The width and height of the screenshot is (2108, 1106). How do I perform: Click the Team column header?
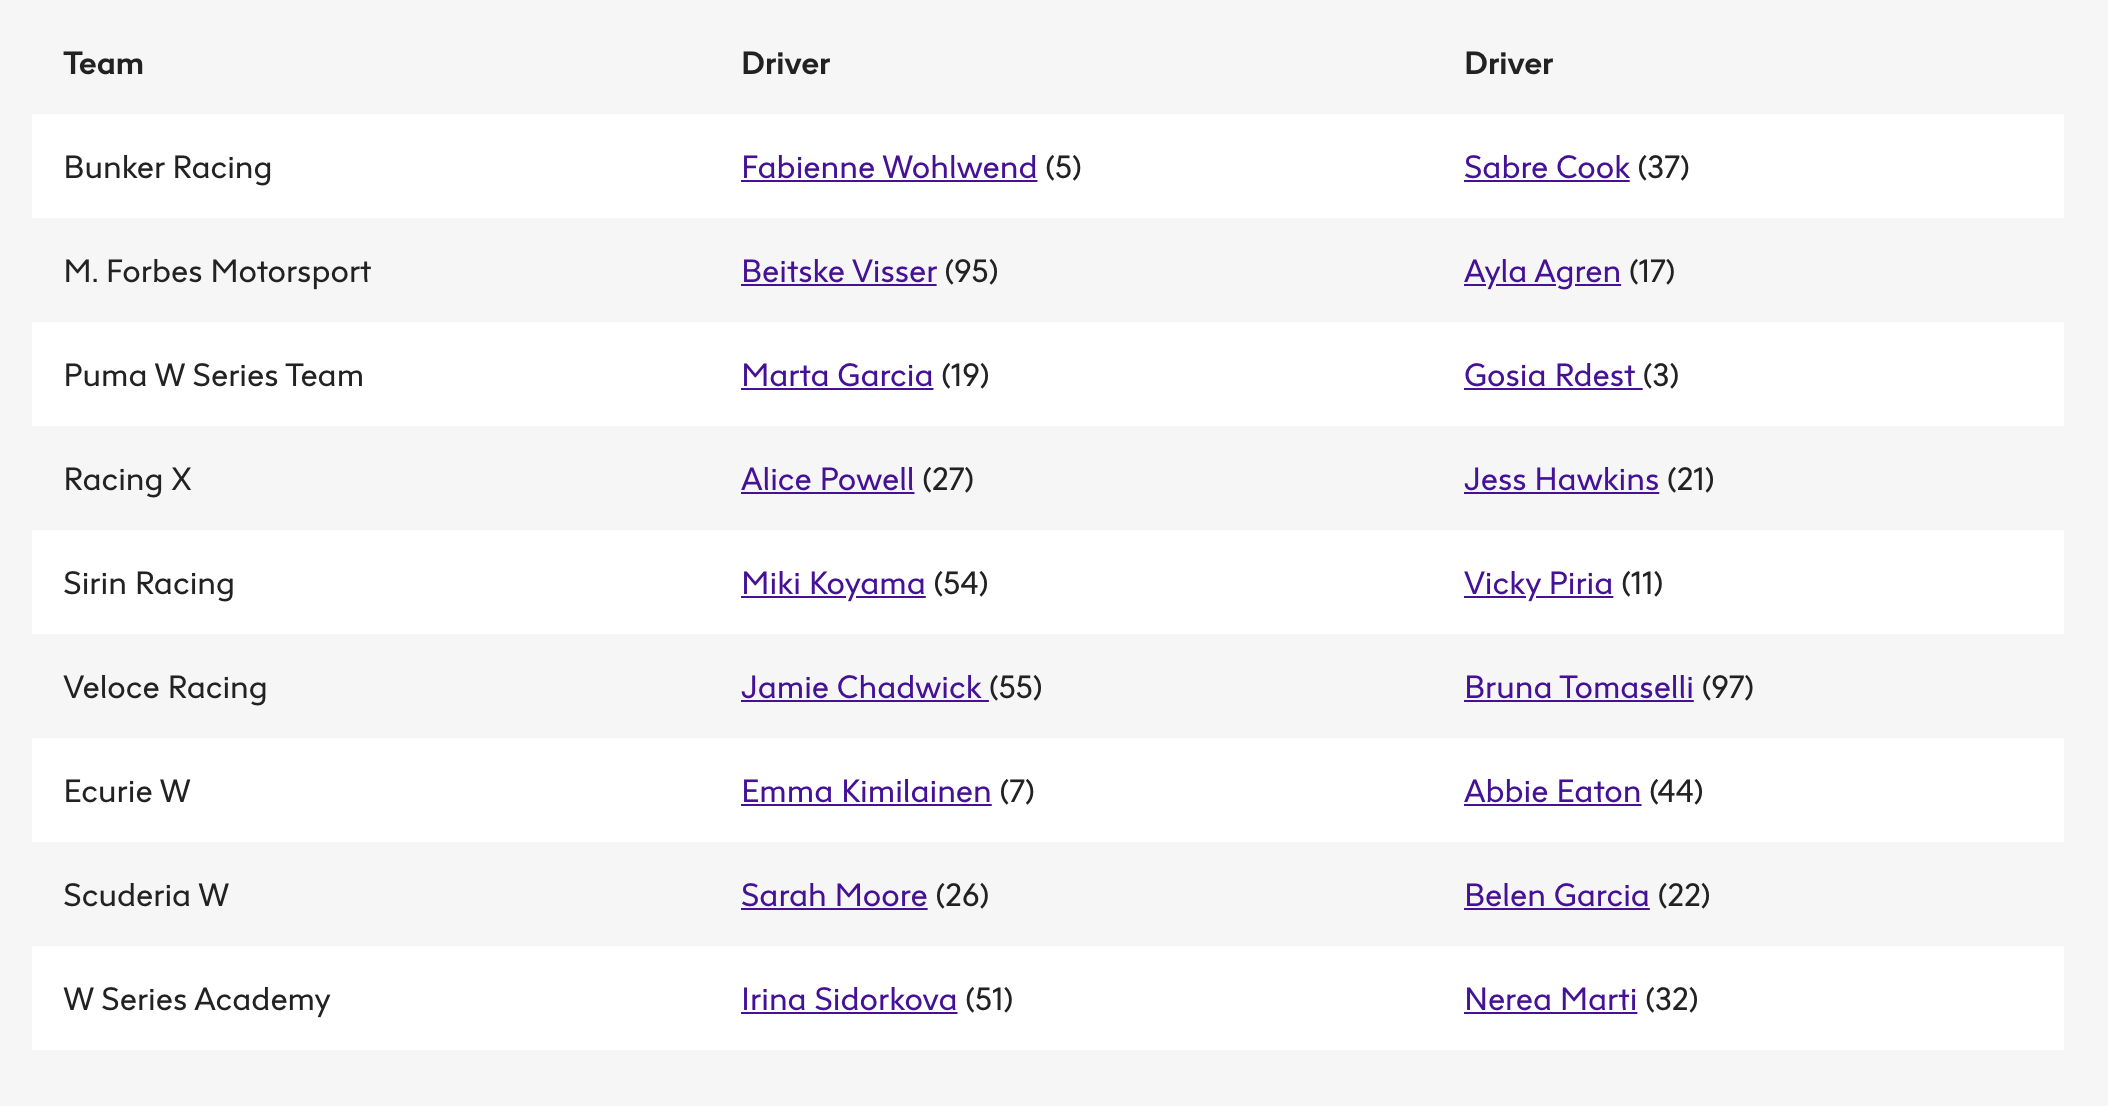(103, 63)
